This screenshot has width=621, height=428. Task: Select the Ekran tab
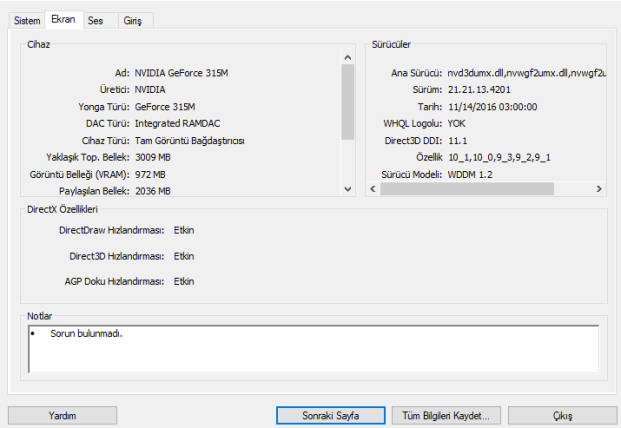(x=63, y=19)
